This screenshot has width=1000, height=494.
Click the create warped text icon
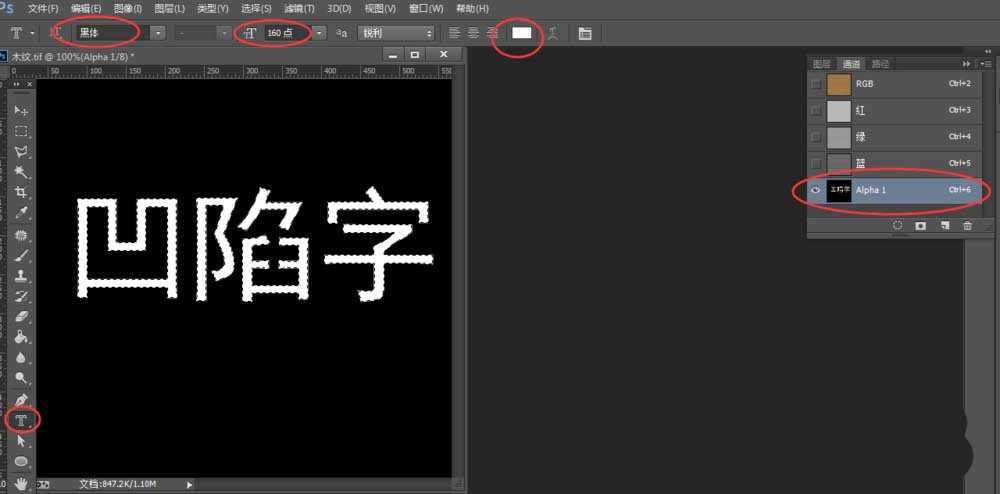pos(551,33)
